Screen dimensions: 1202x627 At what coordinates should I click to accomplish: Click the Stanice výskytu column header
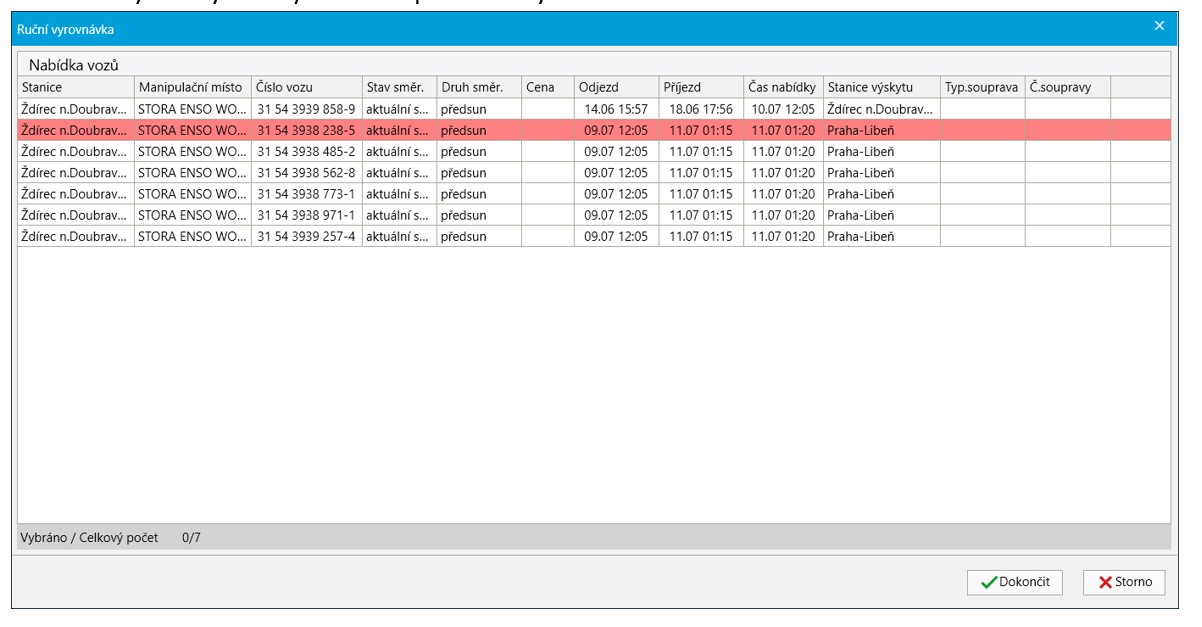pyautogui.click(x=880, y=87)
